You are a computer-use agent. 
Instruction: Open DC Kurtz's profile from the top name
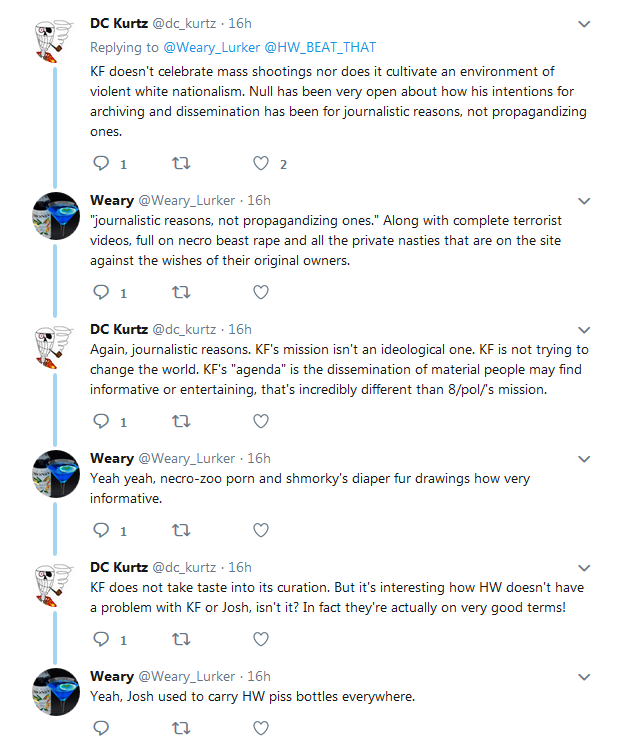point(119,23)
